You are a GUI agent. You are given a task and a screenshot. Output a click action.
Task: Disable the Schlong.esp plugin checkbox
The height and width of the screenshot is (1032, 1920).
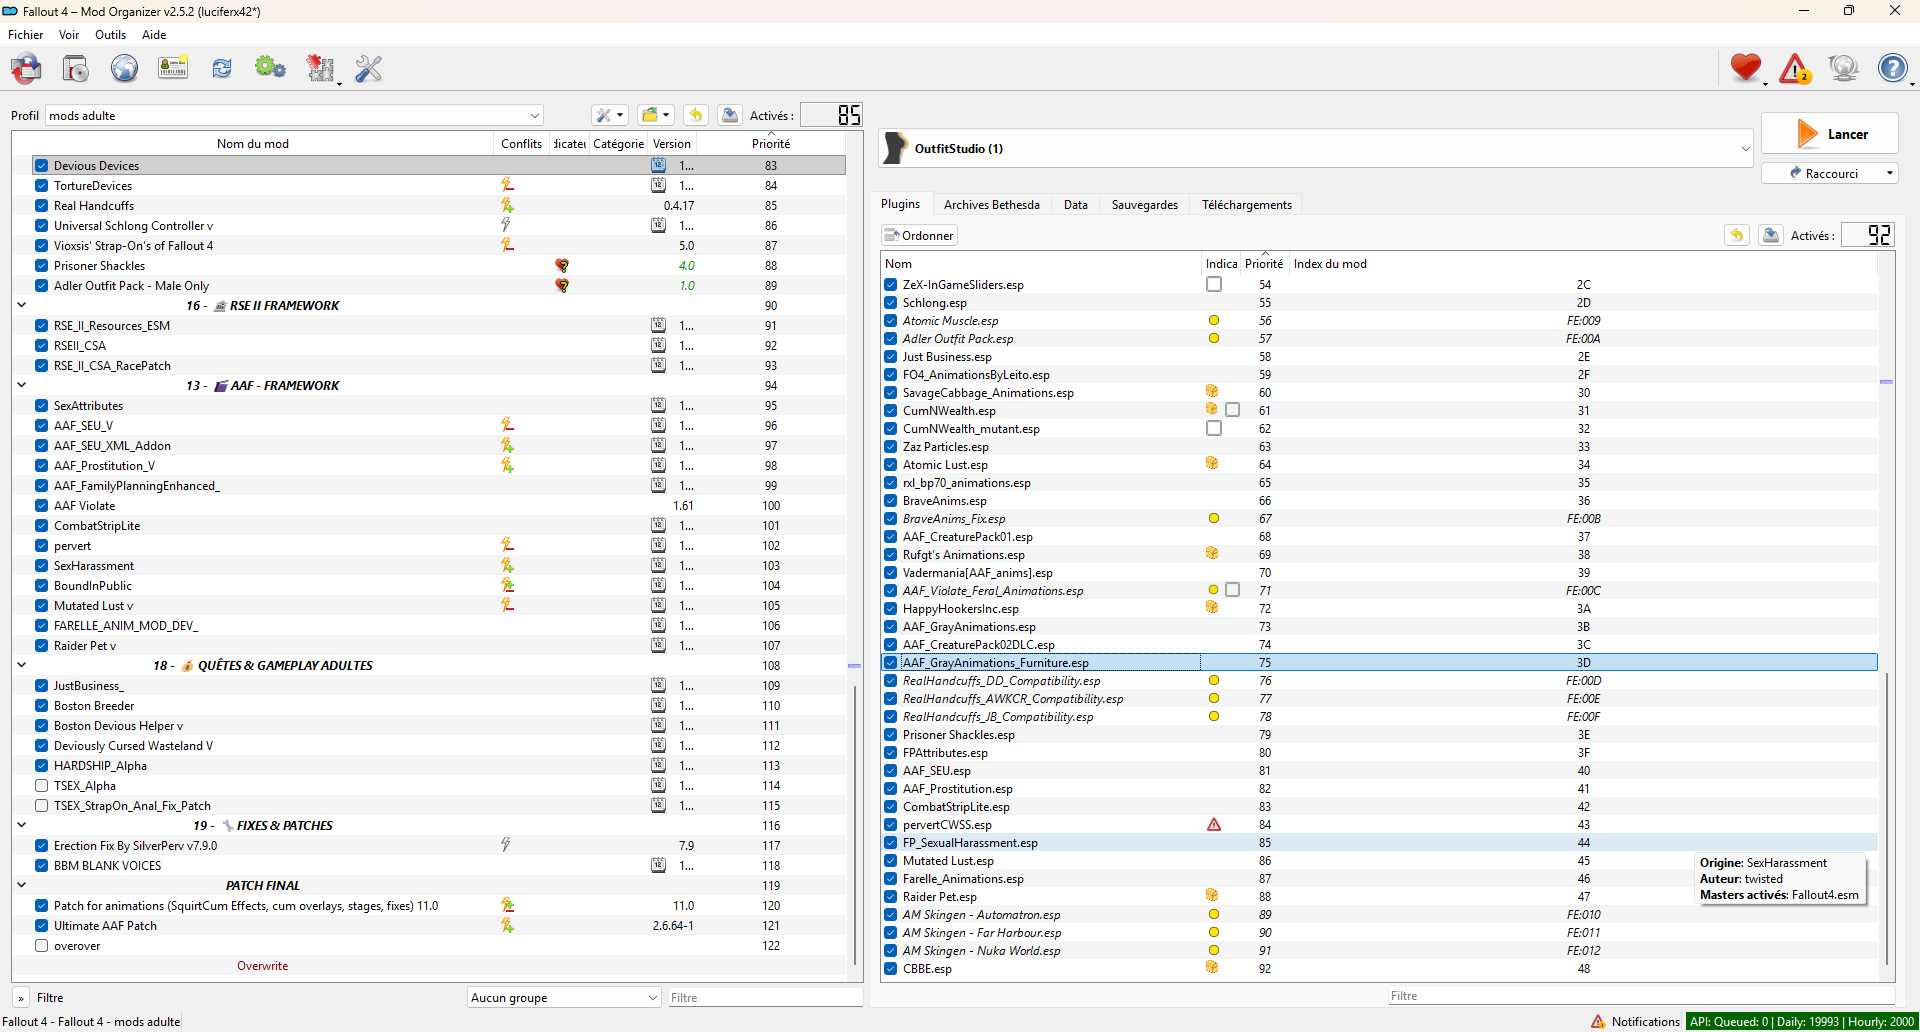890,303
